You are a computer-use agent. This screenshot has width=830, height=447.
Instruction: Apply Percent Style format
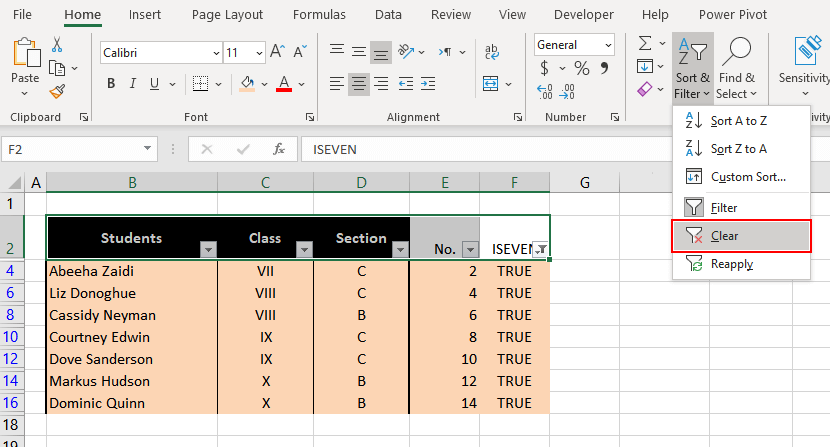point(582,68)
